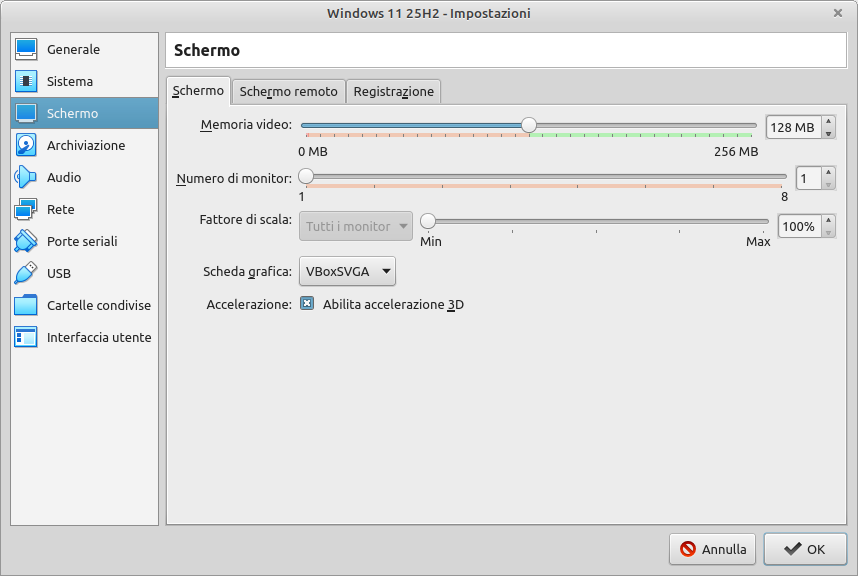
Task: Decrease Fattore di scala spinner value
Action: pyautogui.click(x=828, y=232)
